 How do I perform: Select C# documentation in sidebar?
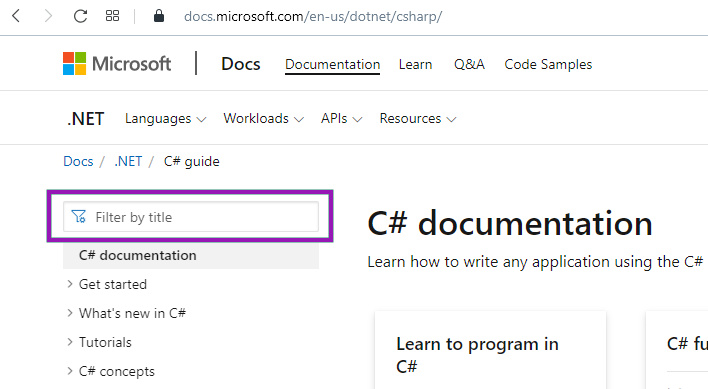tap(191, 255)
